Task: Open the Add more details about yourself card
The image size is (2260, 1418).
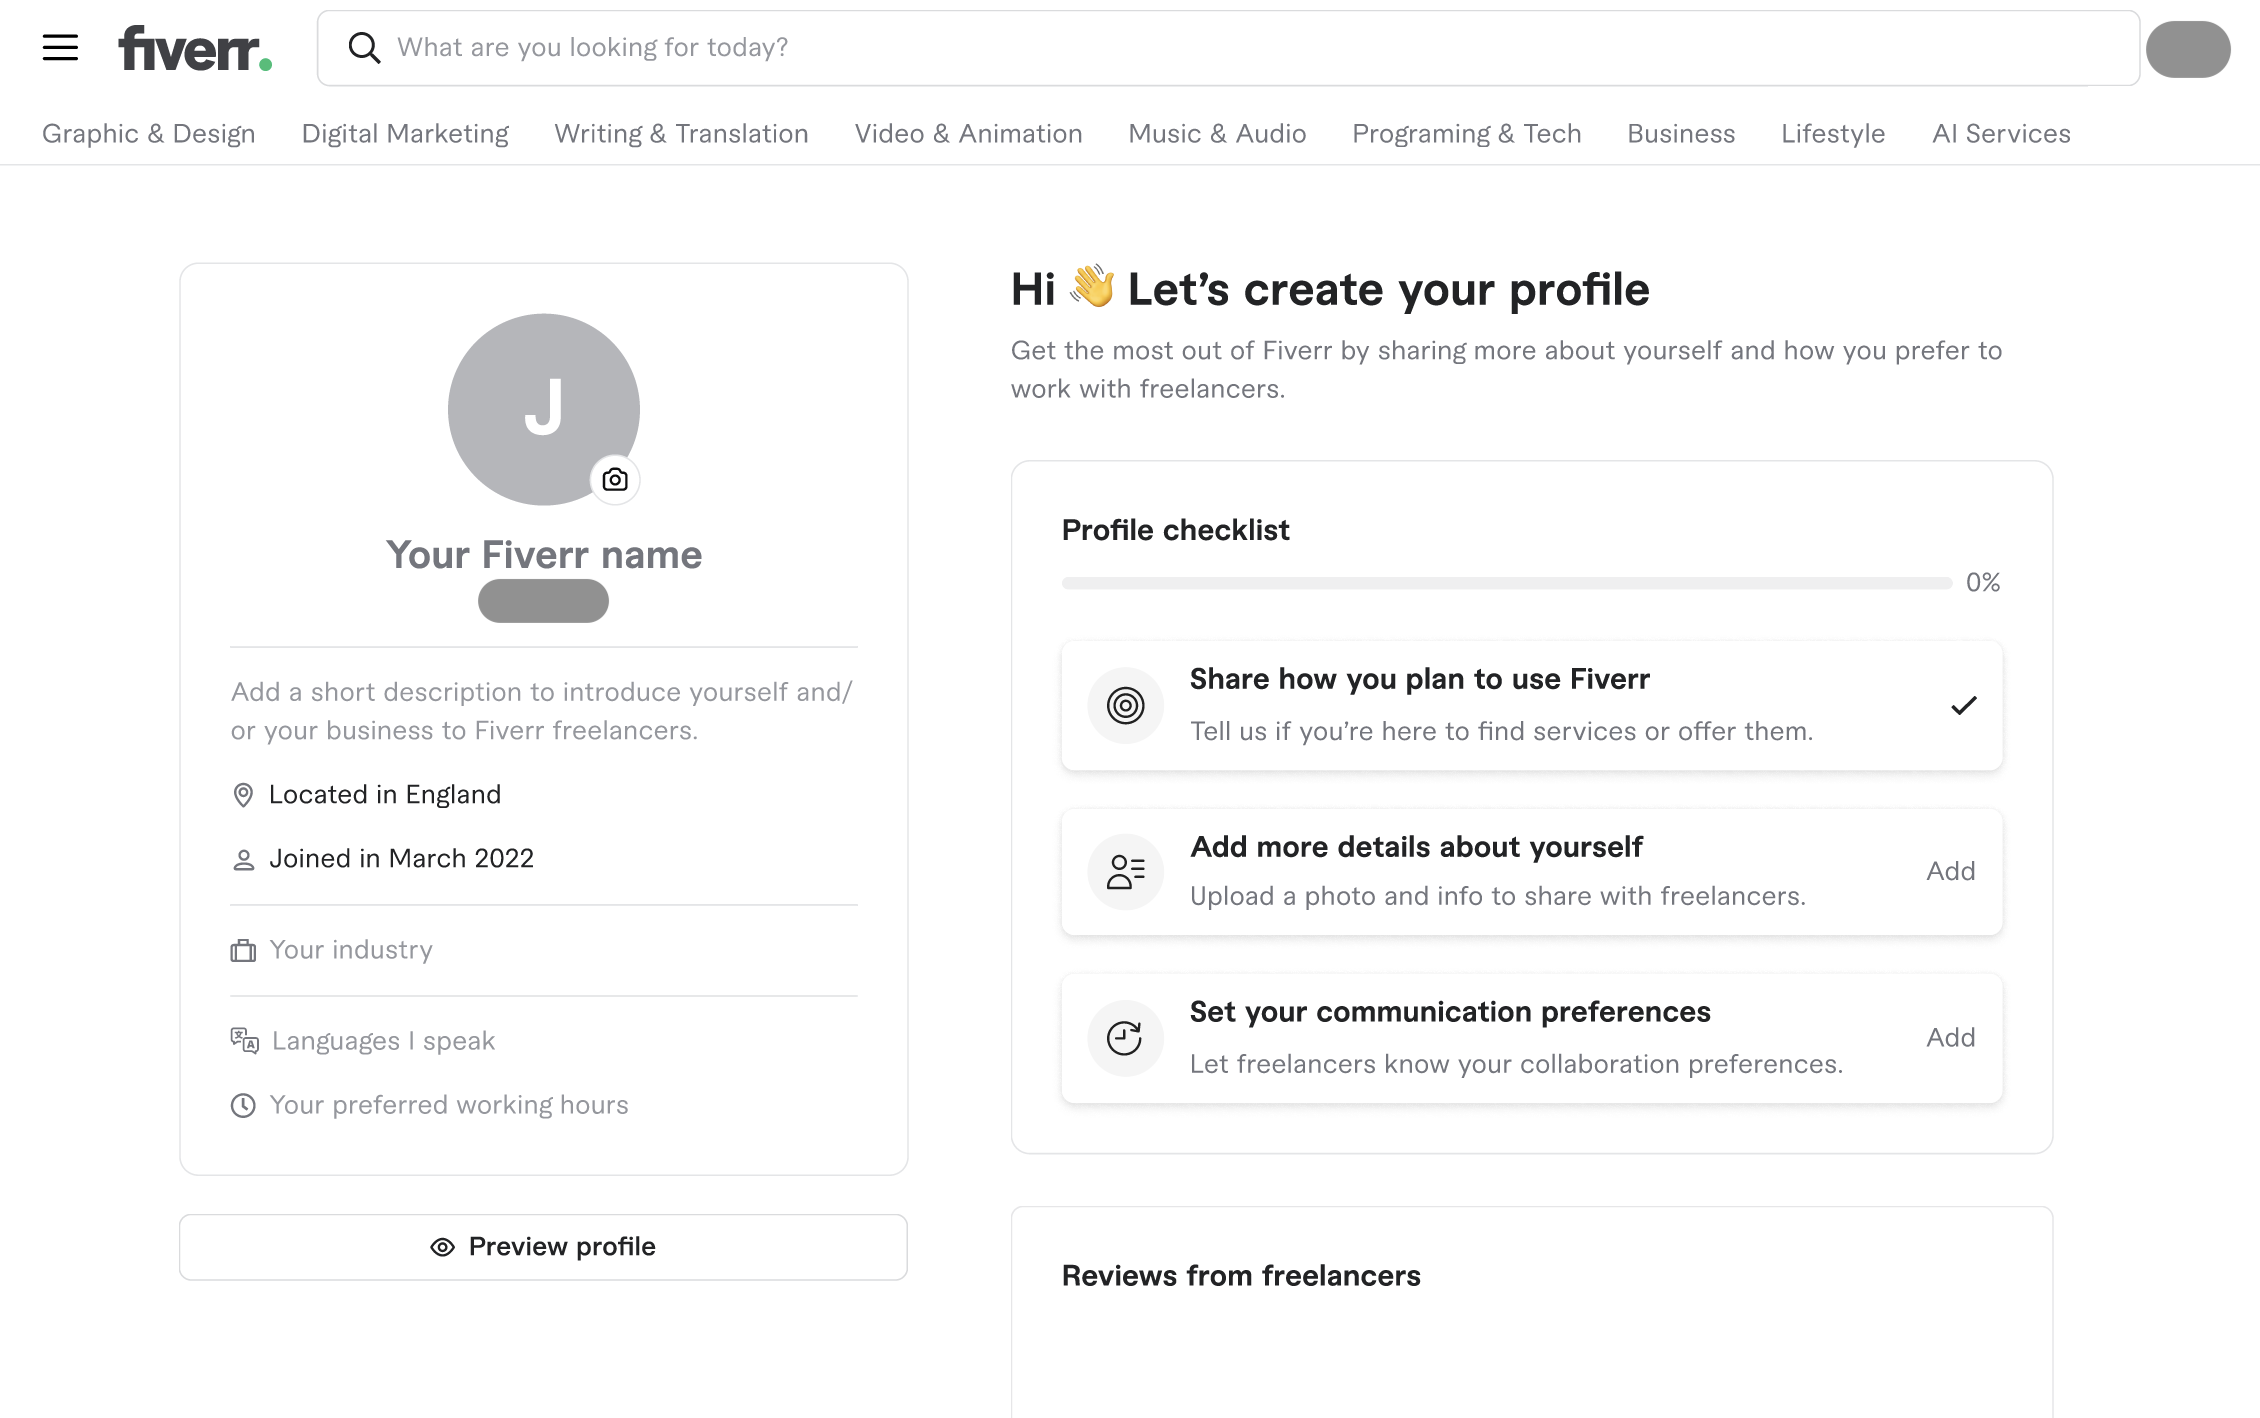Action: [x=1532, y=871]
